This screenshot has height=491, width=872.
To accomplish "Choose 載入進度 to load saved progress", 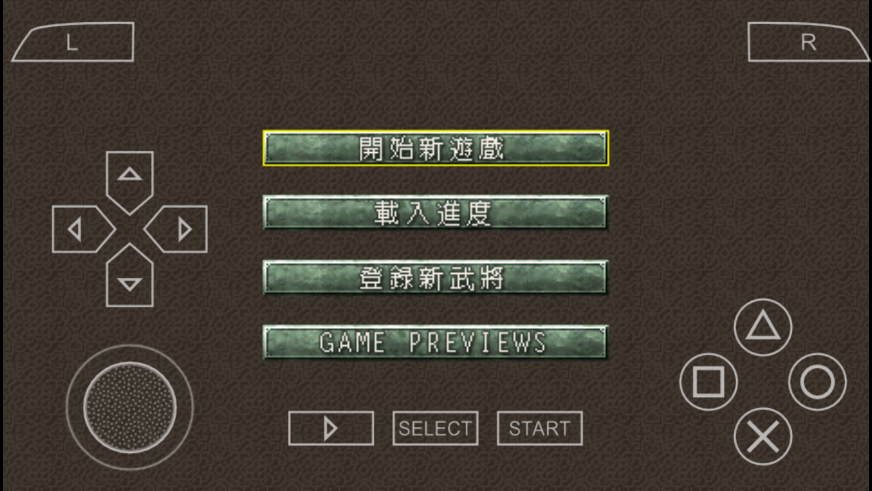I will click(436, 212).
